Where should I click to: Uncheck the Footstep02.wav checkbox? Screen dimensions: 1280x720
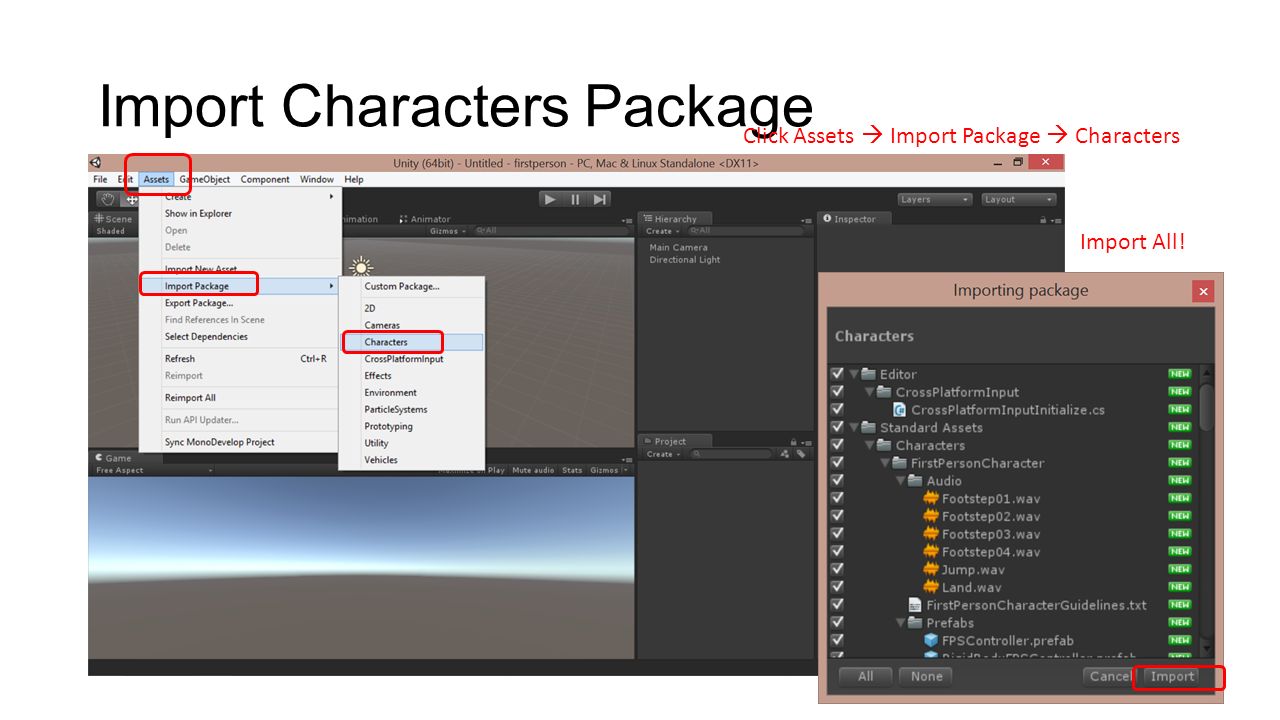pos(838,516)
